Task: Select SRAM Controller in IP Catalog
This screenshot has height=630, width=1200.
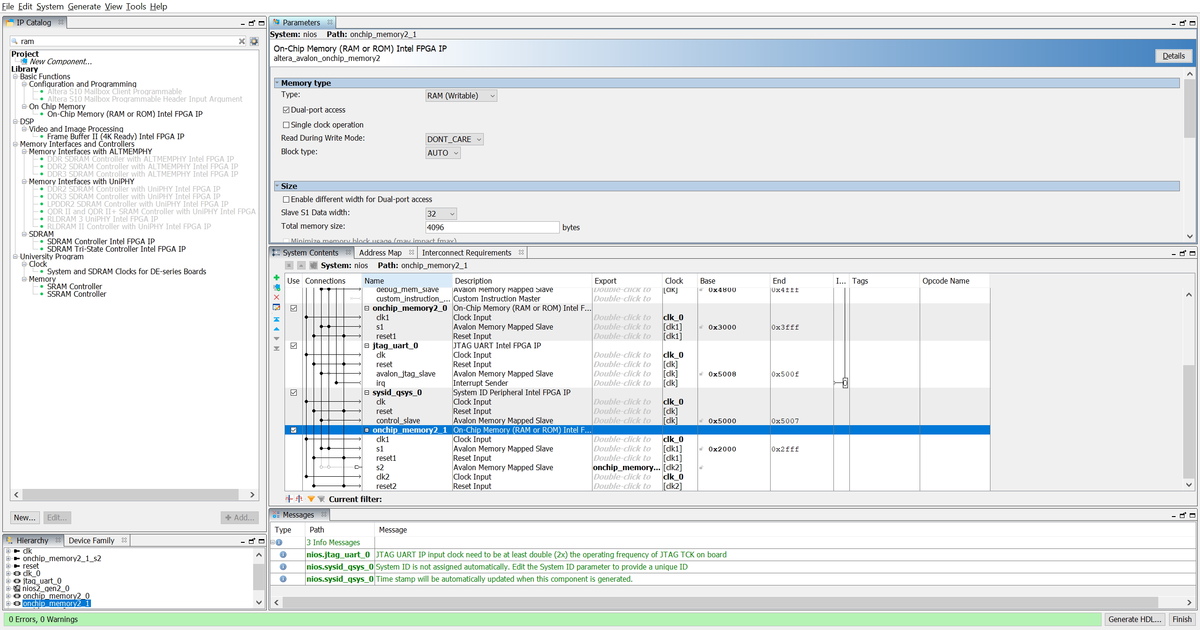Action: [75, 286]
